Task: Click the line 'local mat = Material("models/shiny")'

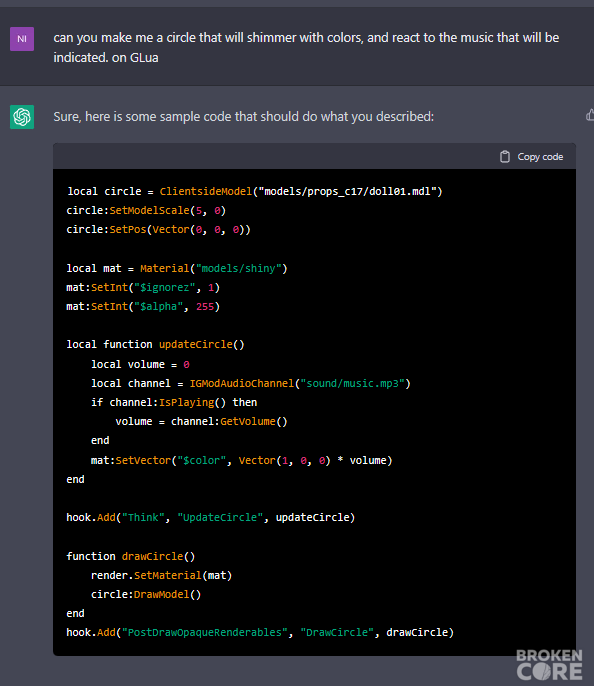Action: coord(177,268)
